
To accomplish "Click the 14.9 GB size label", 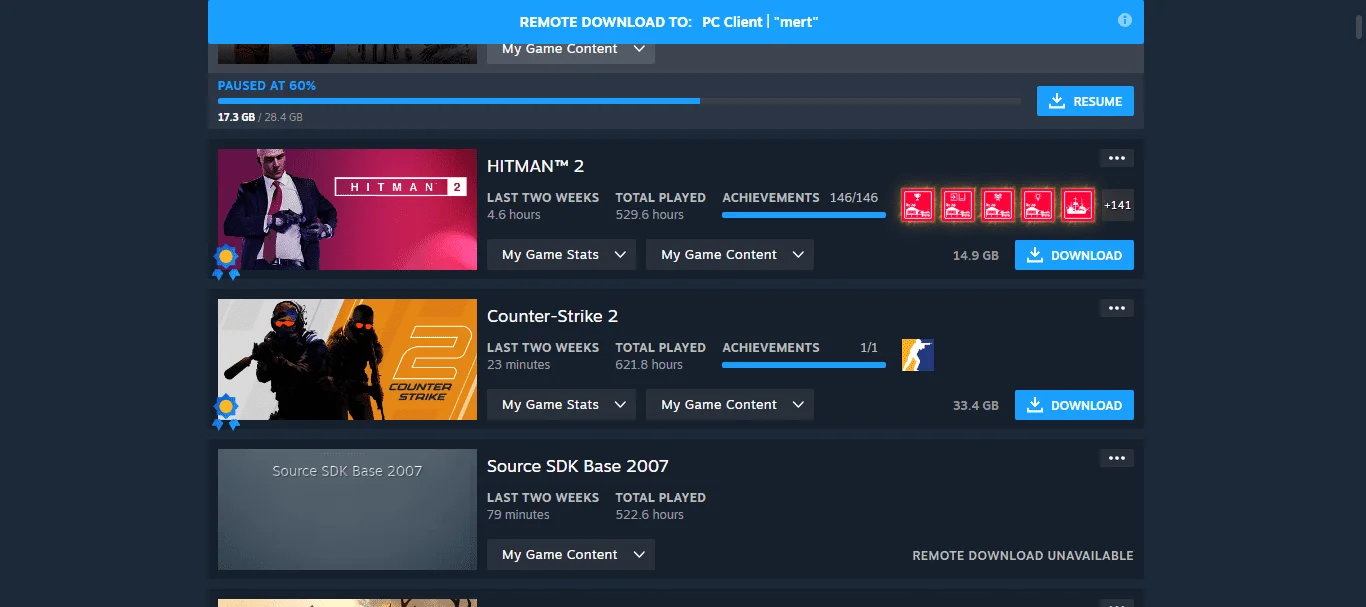I will [976, 256].
